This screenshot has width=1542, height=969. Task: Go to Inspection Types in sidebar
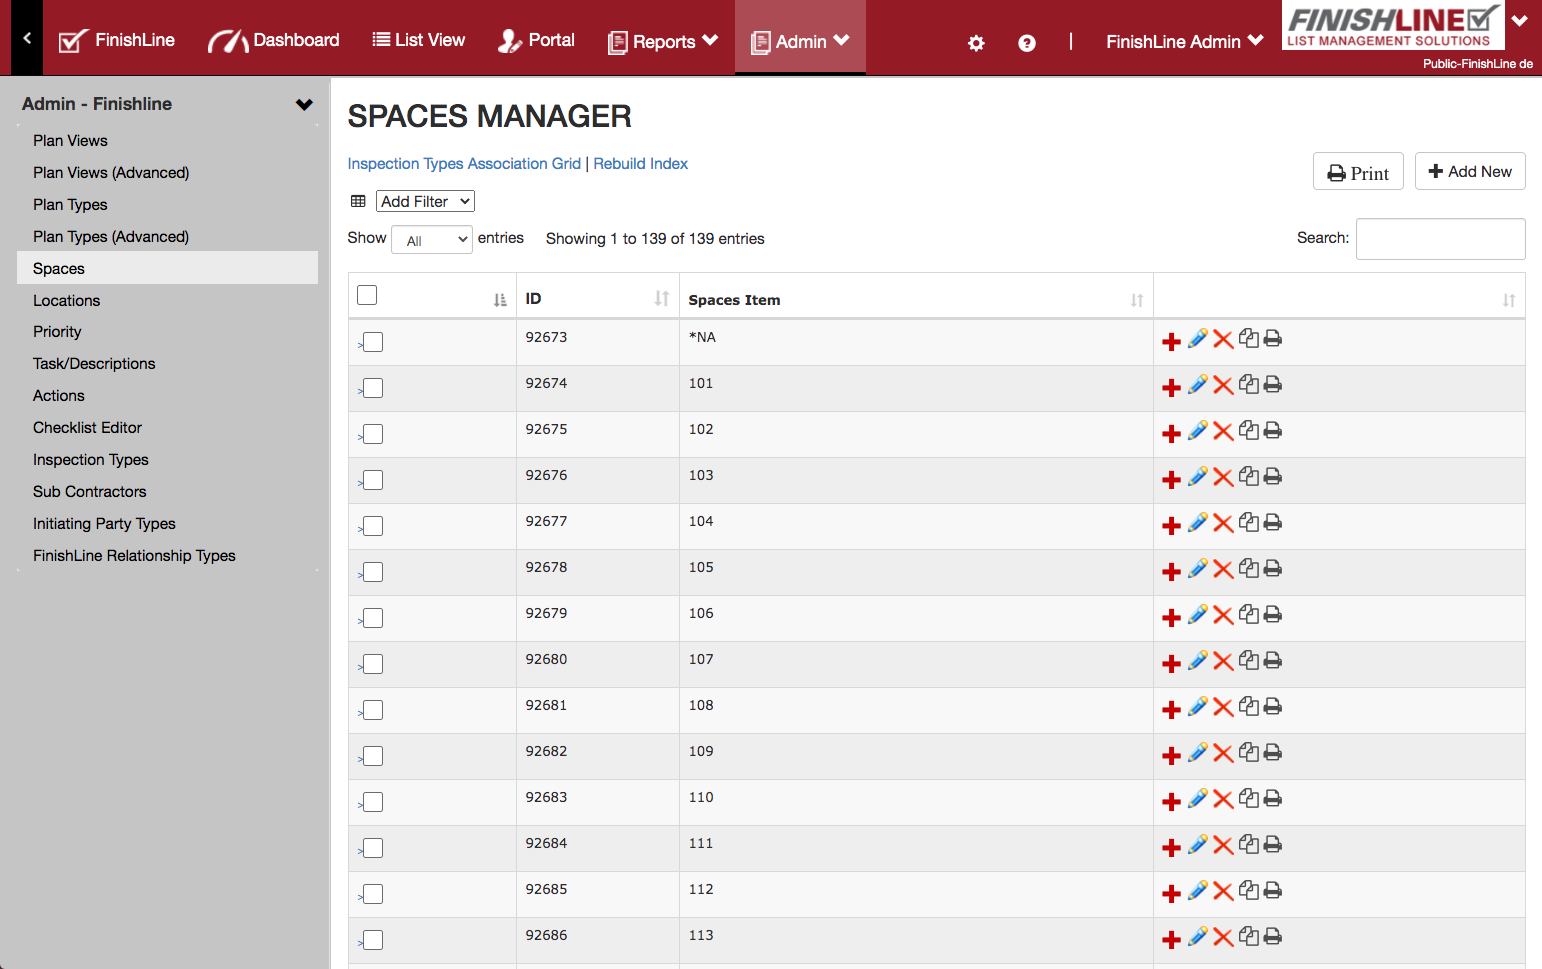point(91,460)
